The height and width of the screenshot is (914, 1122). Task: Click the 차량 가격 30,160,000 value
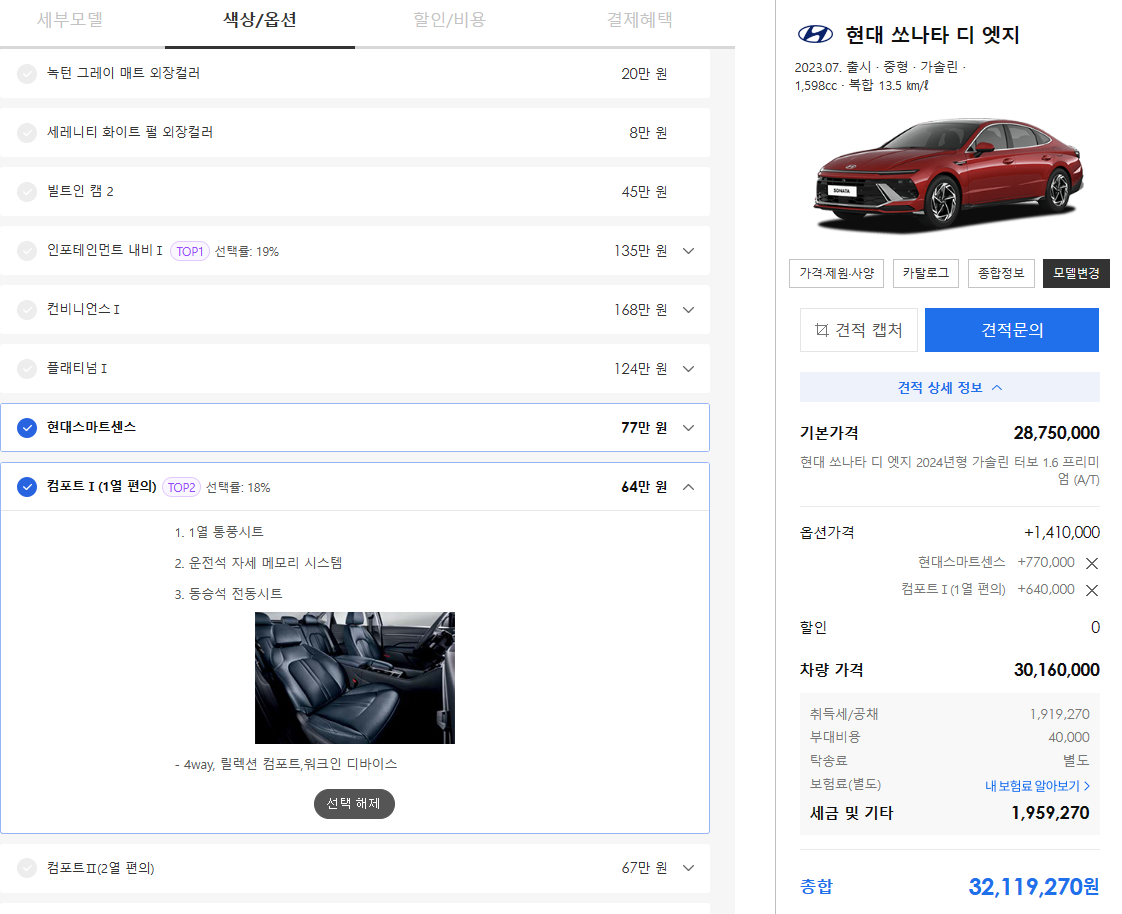1056,670
